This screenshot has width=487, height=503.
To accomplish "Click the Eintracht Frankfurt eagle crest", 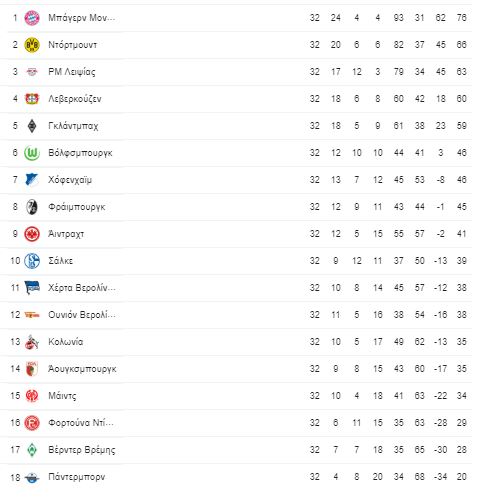I will (32, 234).
